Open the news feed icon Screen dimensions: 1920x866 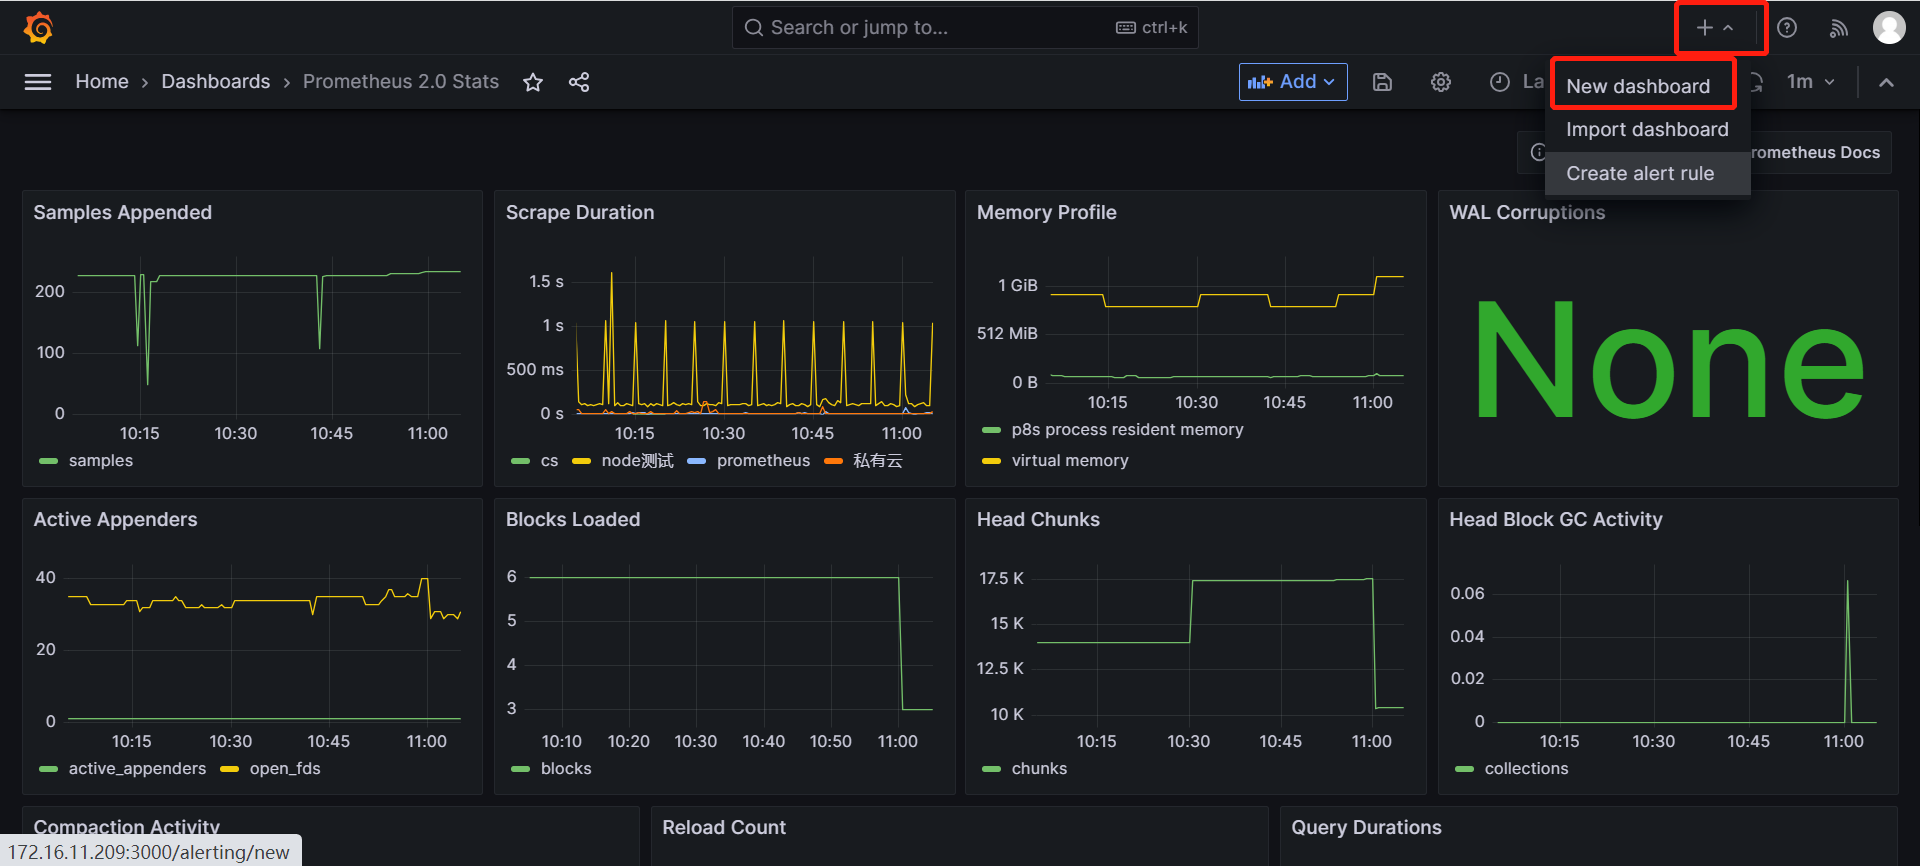point(1838,28)
